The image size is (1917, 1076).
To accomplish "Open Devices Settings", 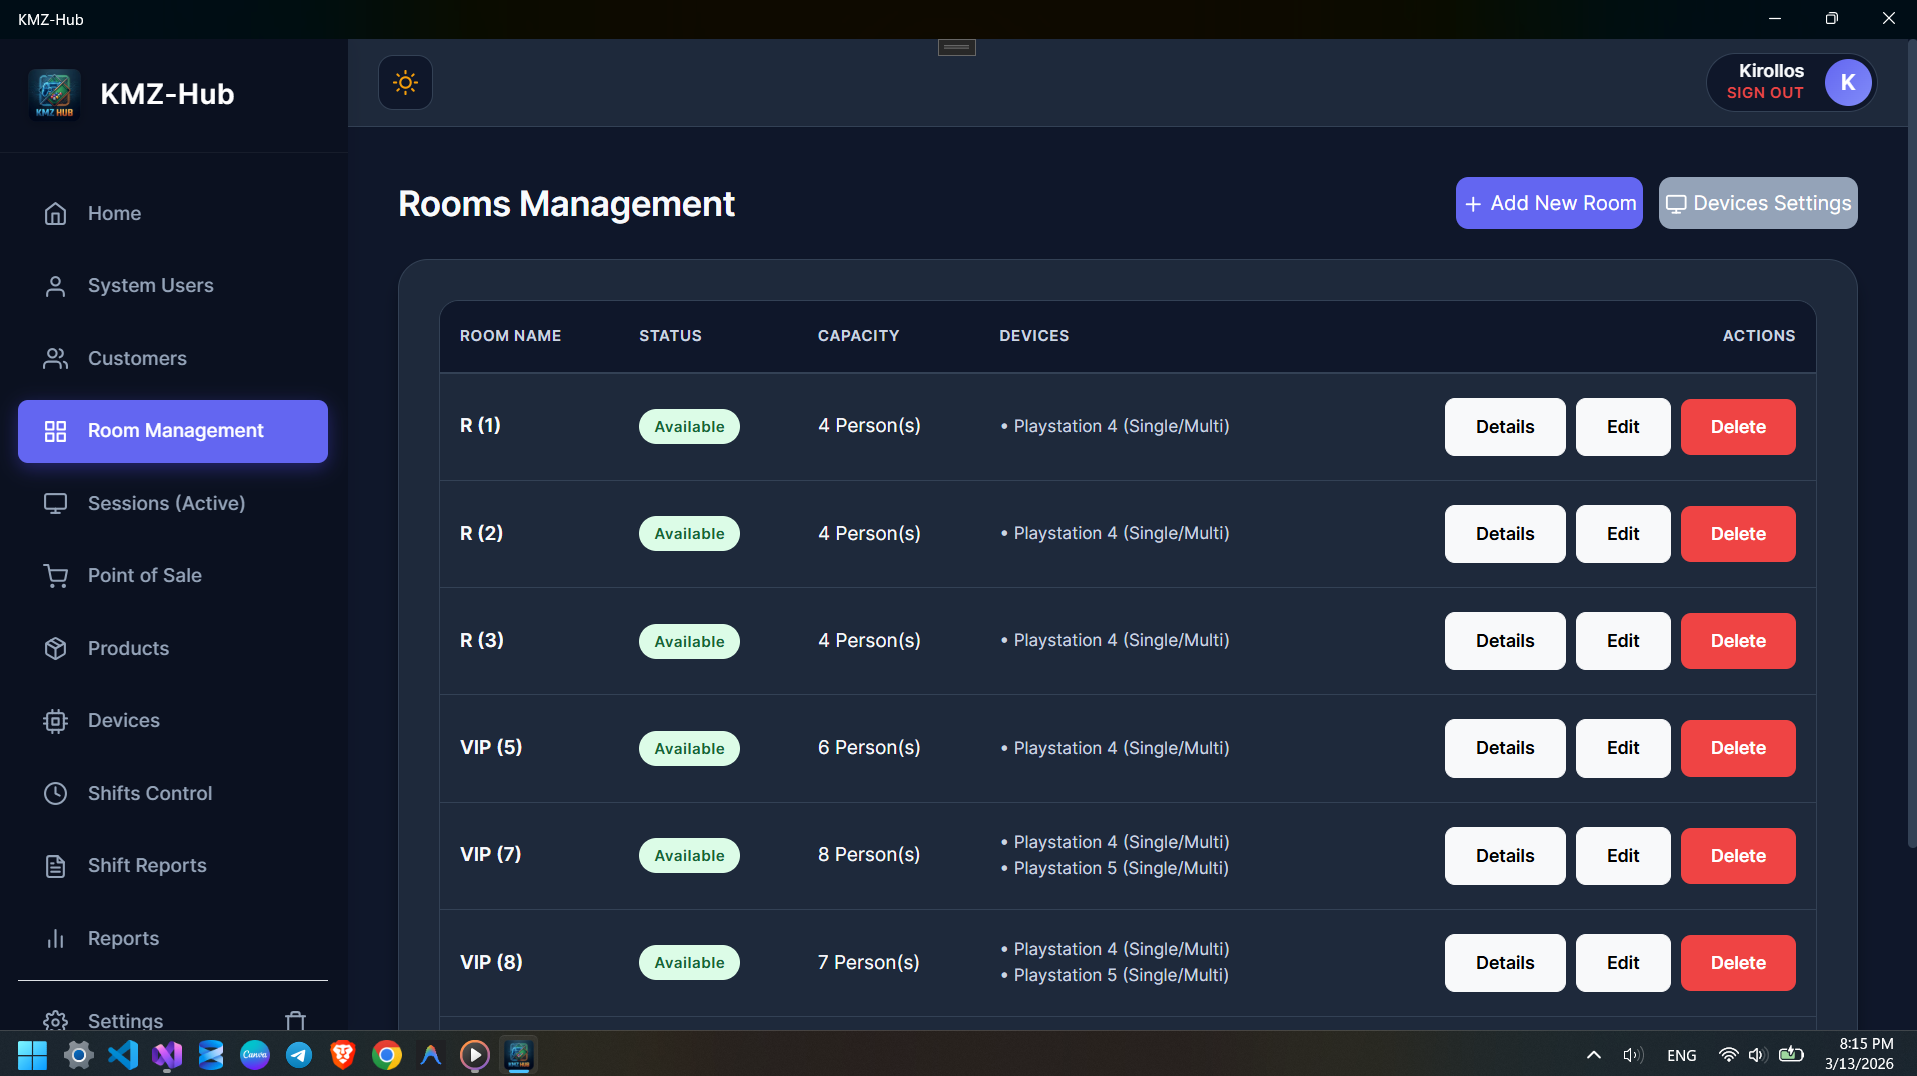I will point(1757,203).
